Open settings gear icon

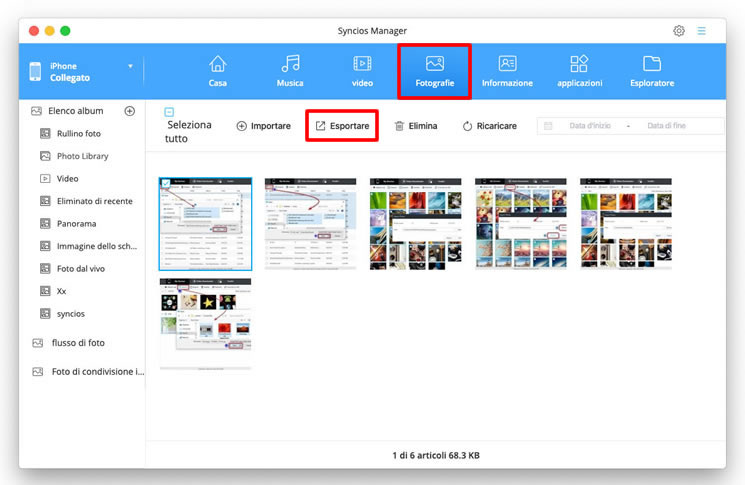(x=679, y=31)
